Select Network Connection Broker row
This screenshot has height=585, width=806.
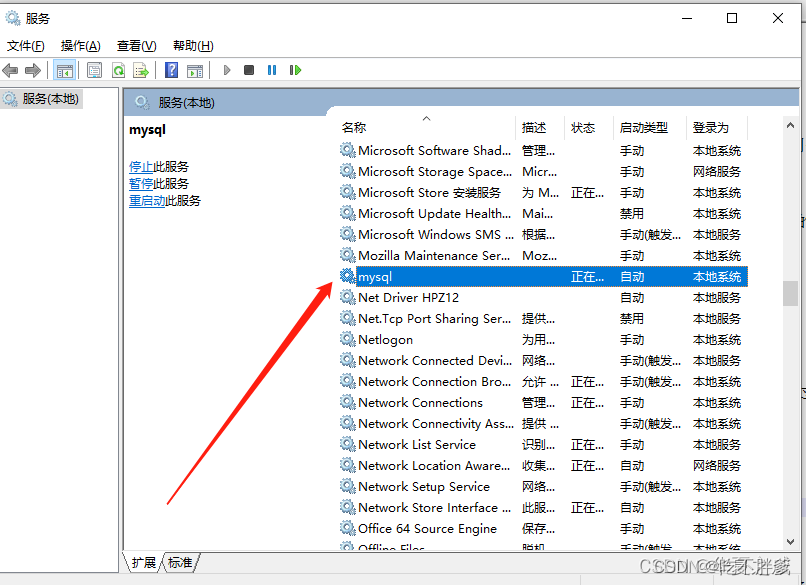click(x=543, y=381)
